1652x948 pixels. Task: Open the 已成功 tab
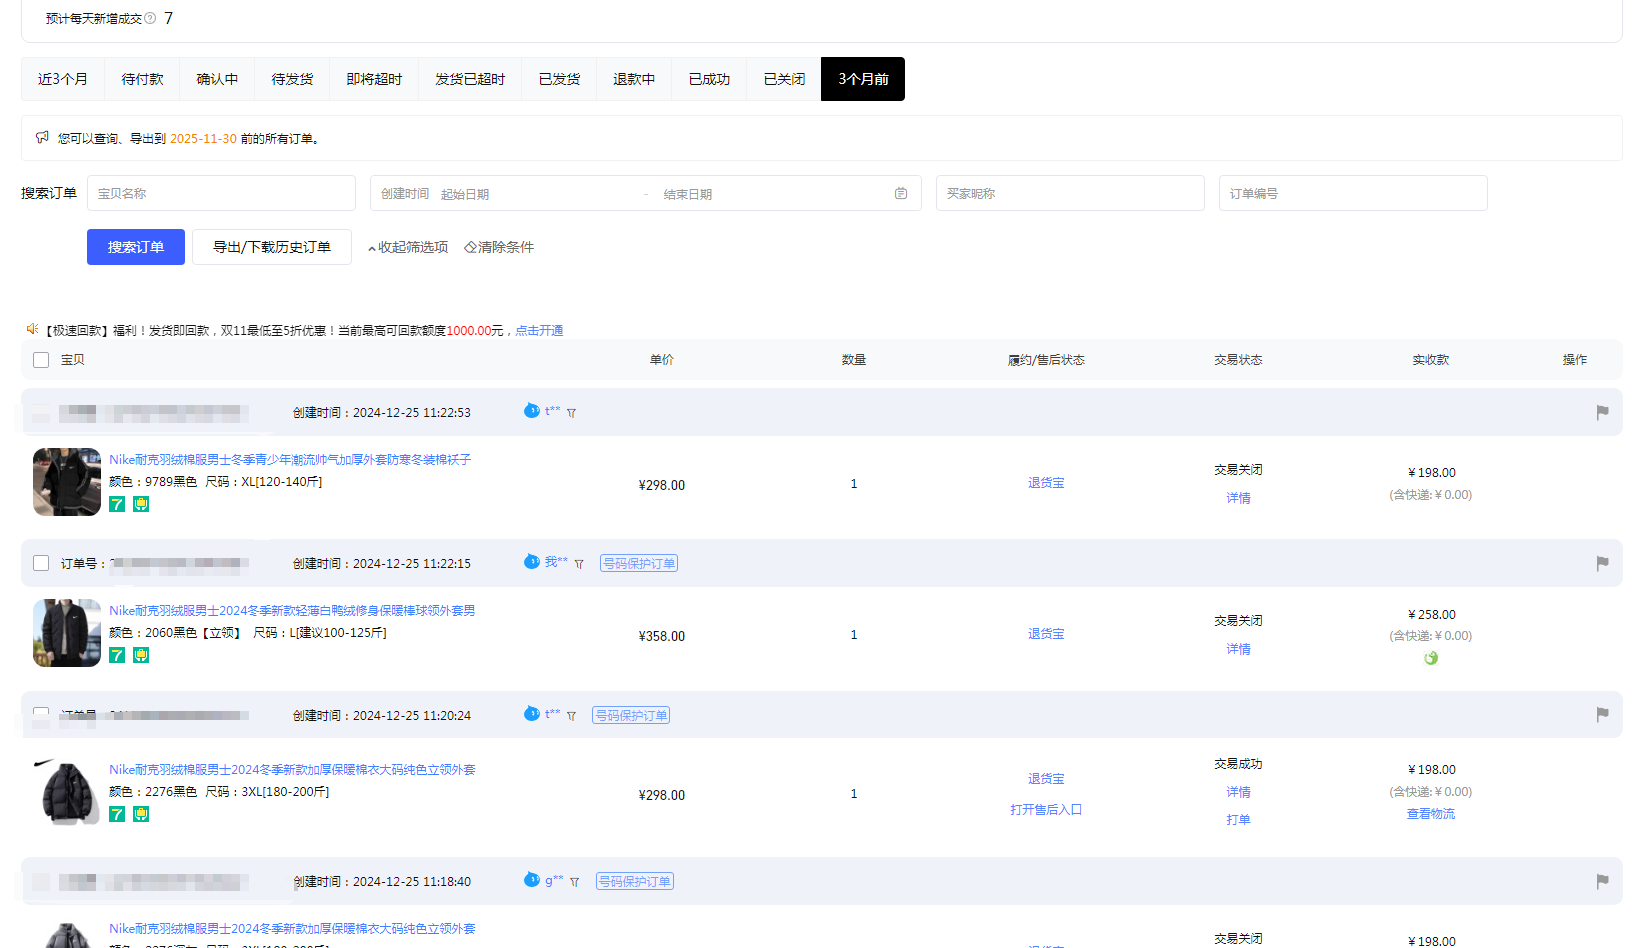[x=709, y=79]
